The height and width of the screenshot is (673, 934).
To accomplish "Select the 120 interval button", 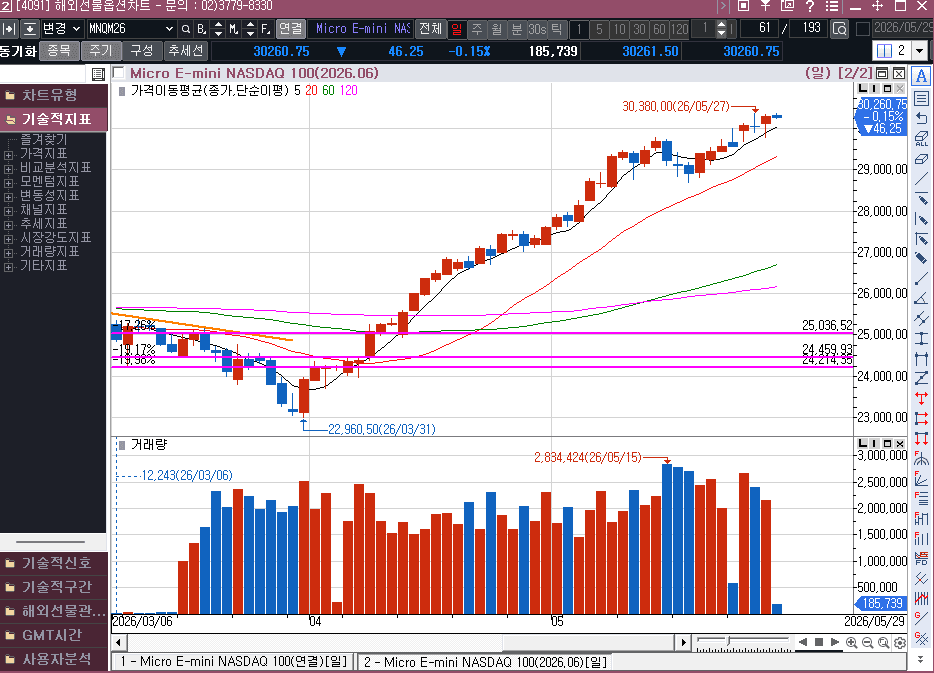I will pos(679,29).
